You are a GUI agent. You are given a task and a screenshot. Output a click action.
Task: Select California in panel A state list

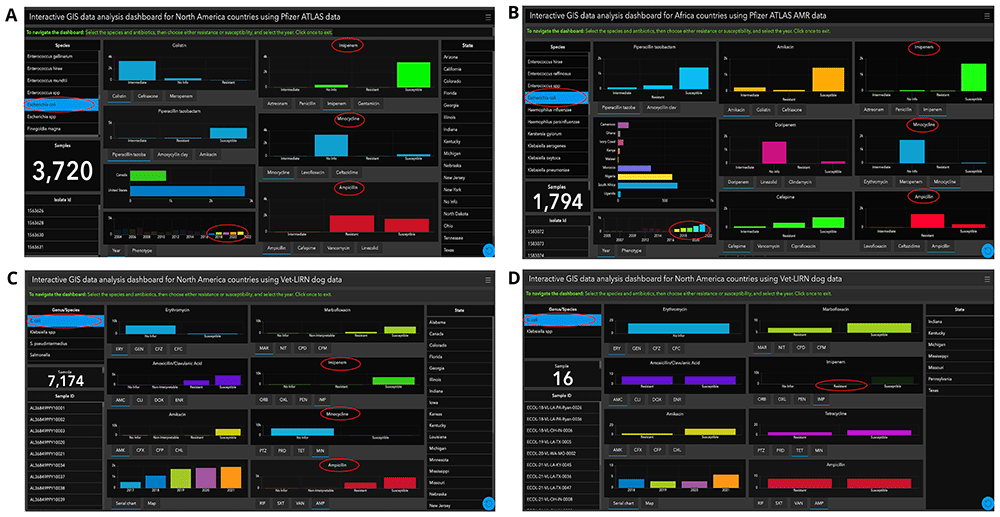pos(467,69)
